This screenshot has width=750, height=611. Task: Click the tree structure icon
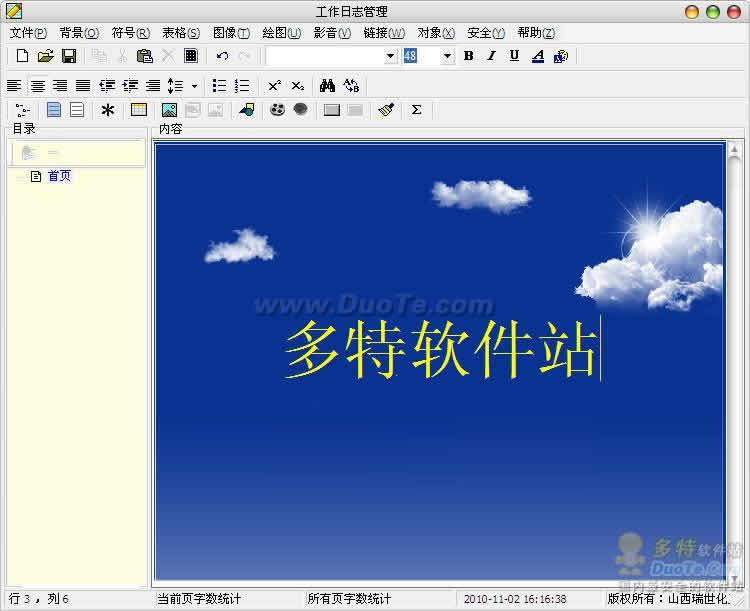click(22, 110)
